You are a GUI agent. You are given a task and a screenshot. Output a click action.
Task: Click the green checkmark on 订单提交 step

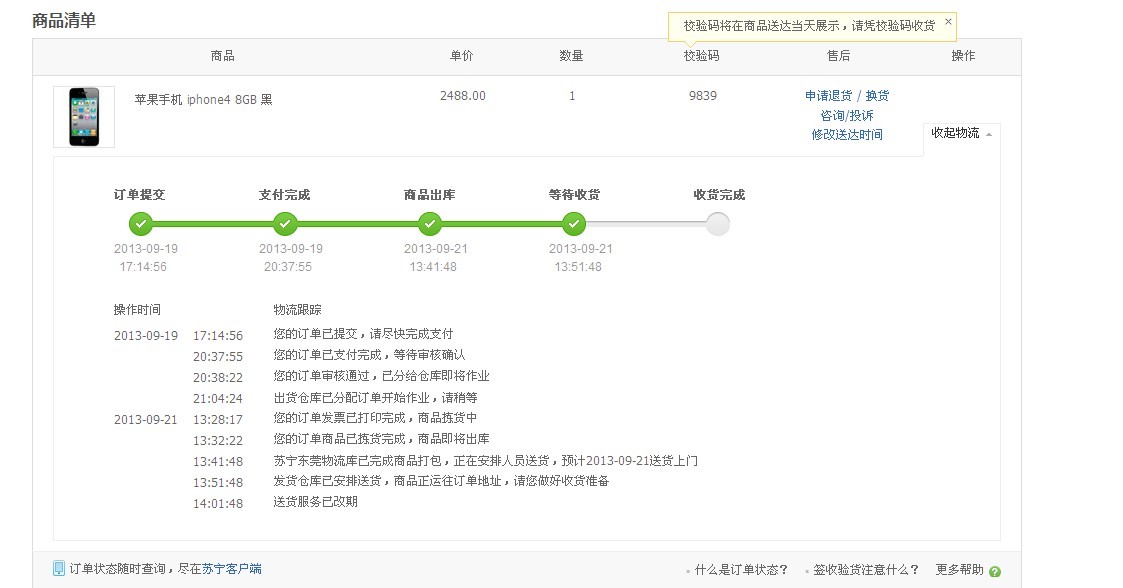pos(141,224)
